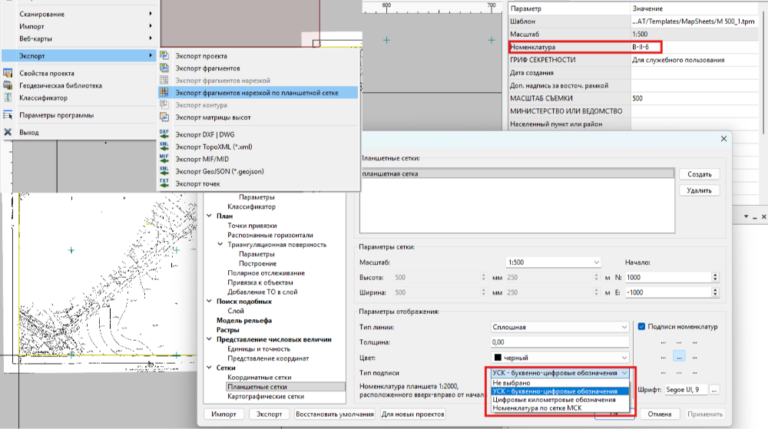The height and width of the screenshot is (429, 768).
Task: Click the Экспорт матрицы высот icon
Action: 165,117
